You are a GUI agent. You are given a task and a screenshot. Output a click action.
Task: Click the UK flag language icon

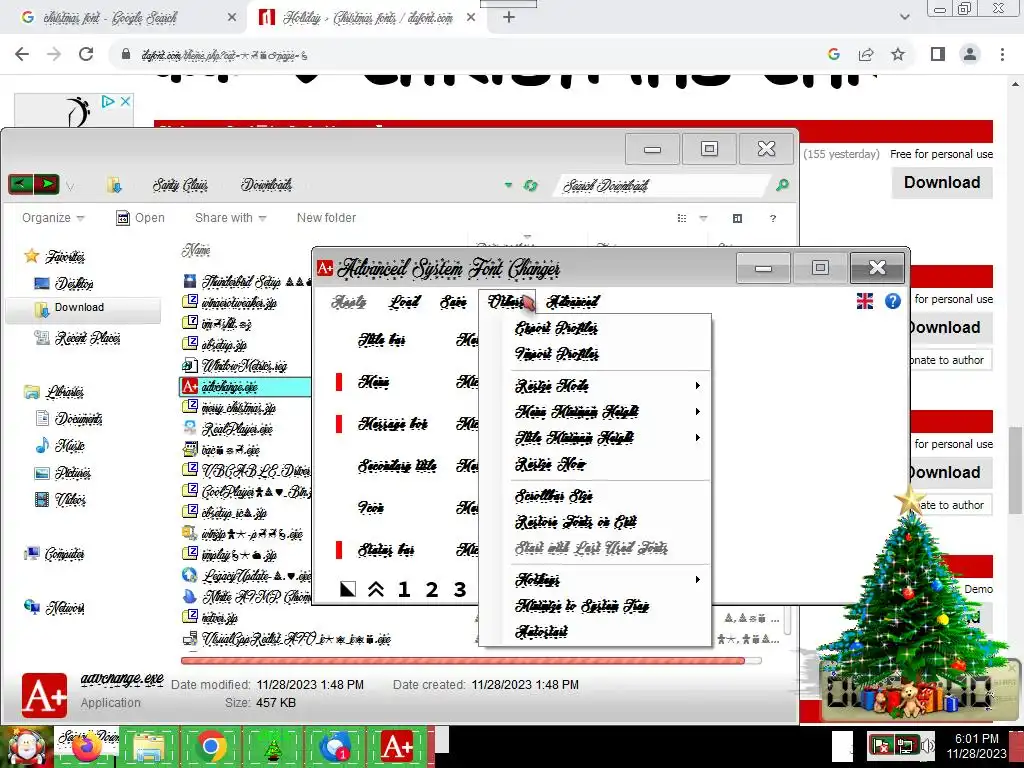865,301
